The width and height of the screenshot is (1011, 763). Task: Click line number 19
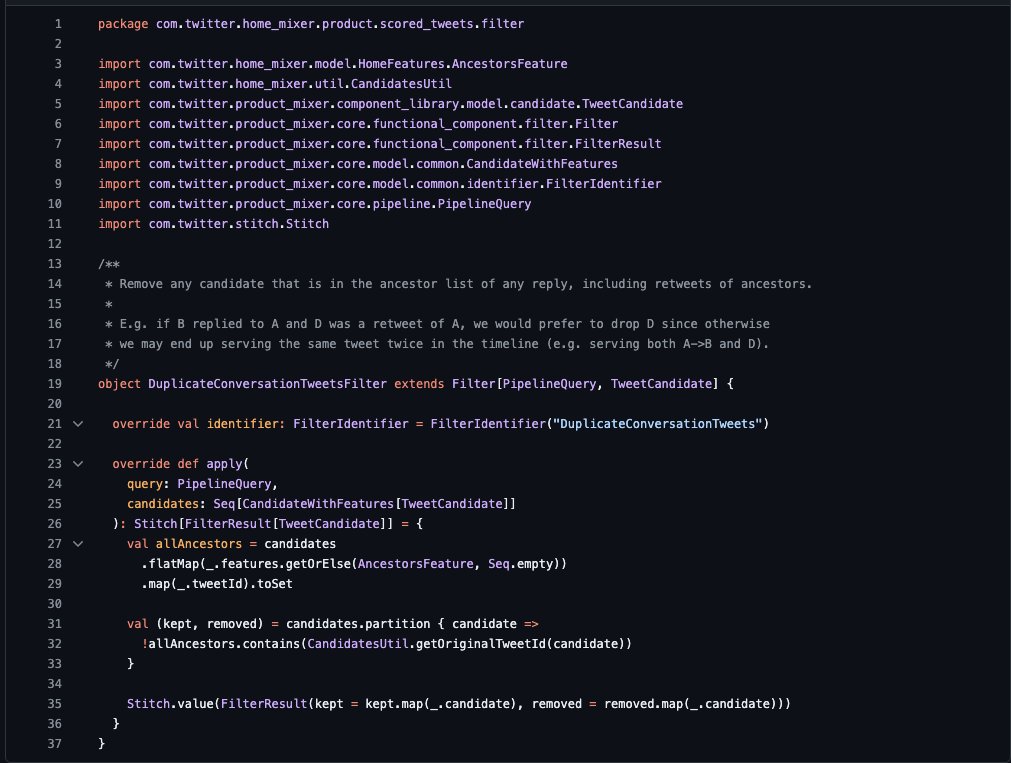pos(55,384)
